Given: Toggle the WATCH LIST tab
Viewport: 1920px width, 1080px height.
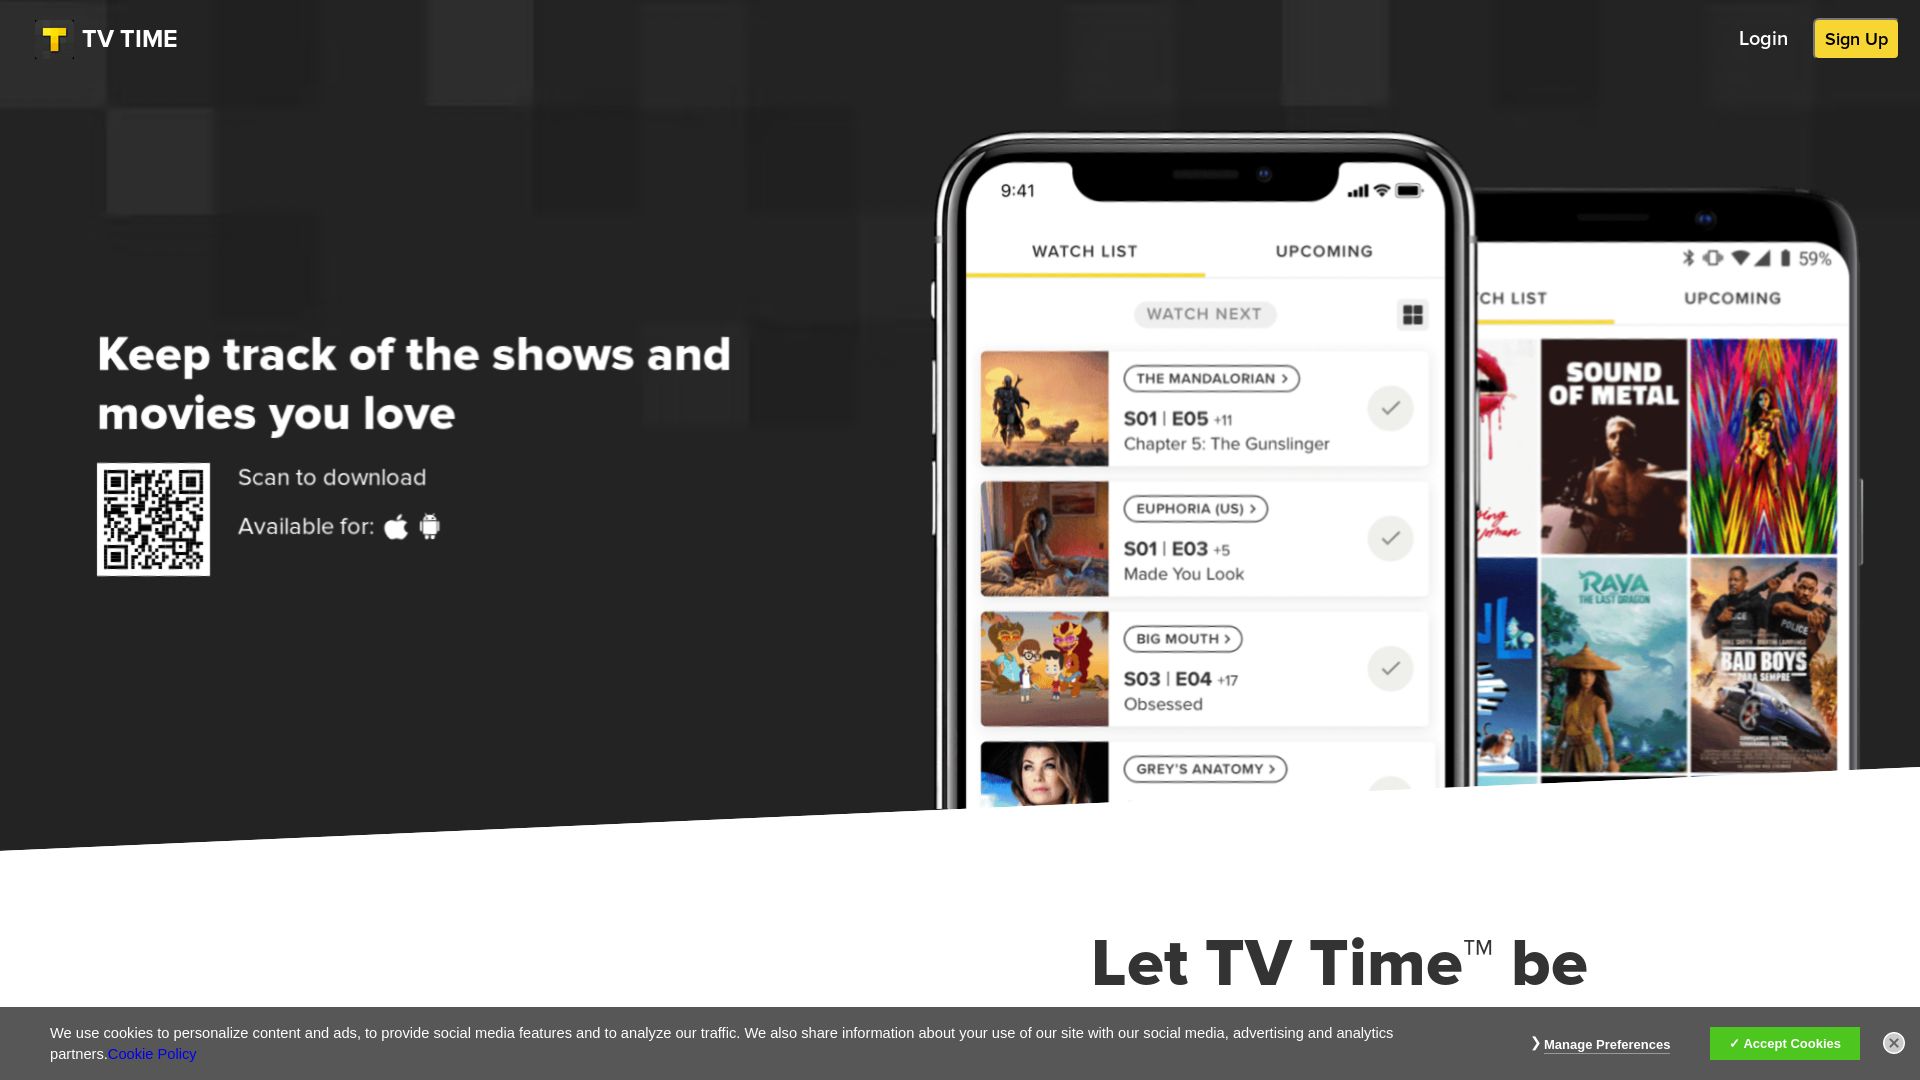Looking at the screenshot, I should [x=1084, y=251].
